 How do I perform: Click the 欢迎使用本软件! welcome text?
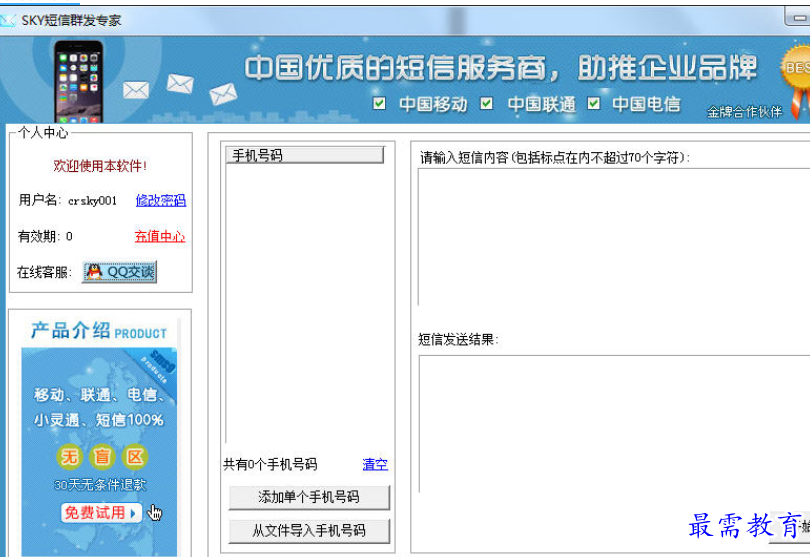[100, 166]
